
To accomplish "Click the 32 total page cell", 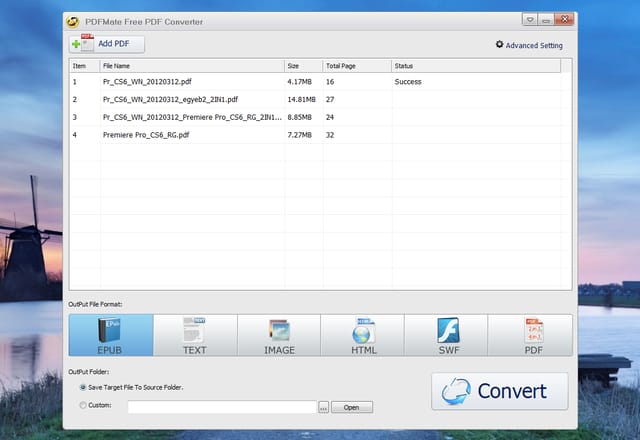I will click(330, 135).
